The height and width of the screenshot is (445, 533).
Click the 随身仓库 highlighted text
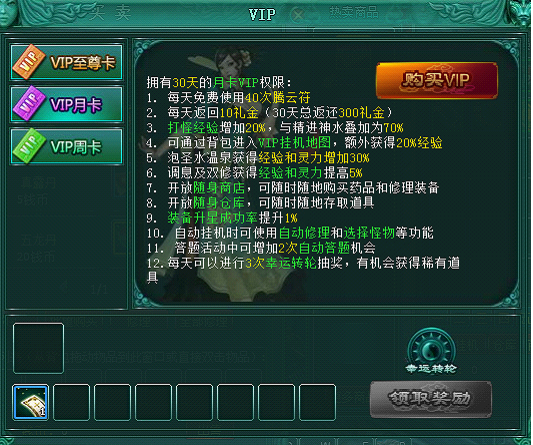tap(219, 203)
